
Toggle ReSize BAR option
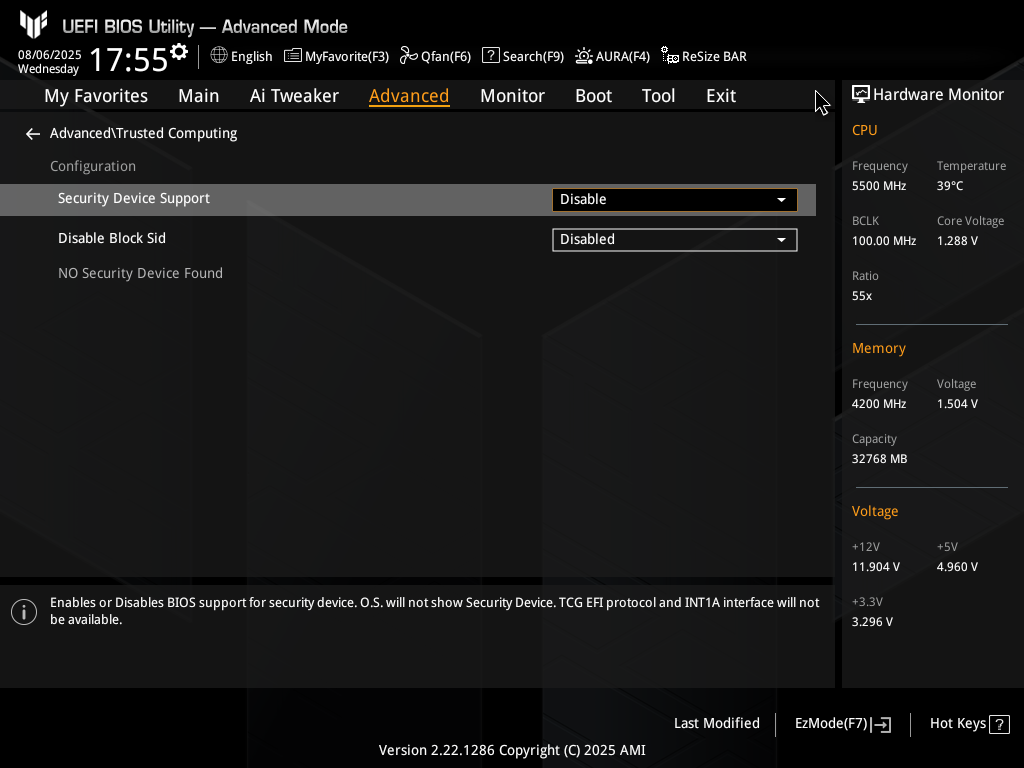(x=703, y=56)
